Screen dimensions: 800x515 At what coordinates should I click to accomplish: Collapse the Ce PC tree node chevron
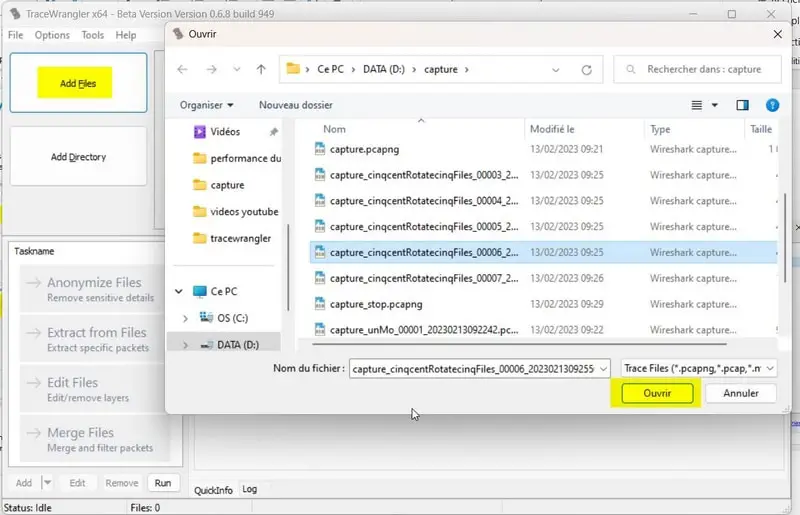(x=179, y=291)
